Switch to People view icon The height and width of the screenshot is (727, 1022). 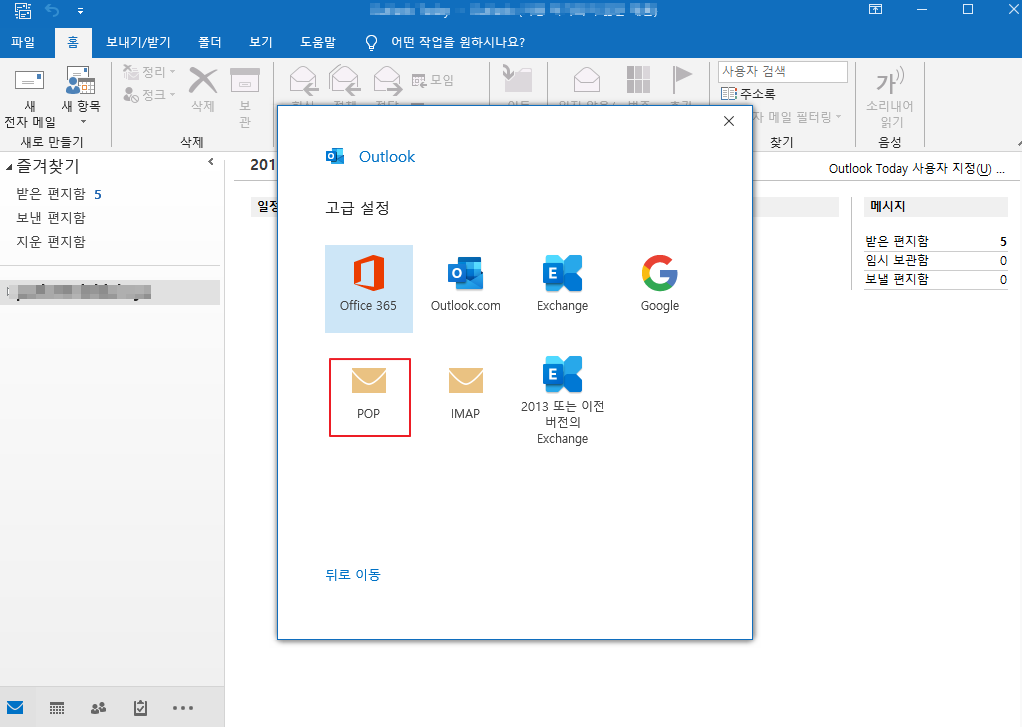point(98,708)
